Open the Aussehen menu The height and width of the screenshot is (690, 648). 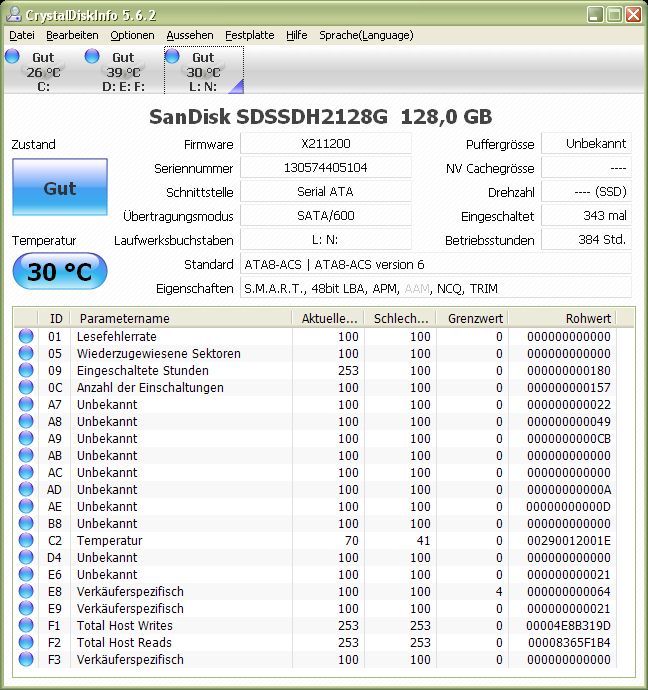click(190, 35)
